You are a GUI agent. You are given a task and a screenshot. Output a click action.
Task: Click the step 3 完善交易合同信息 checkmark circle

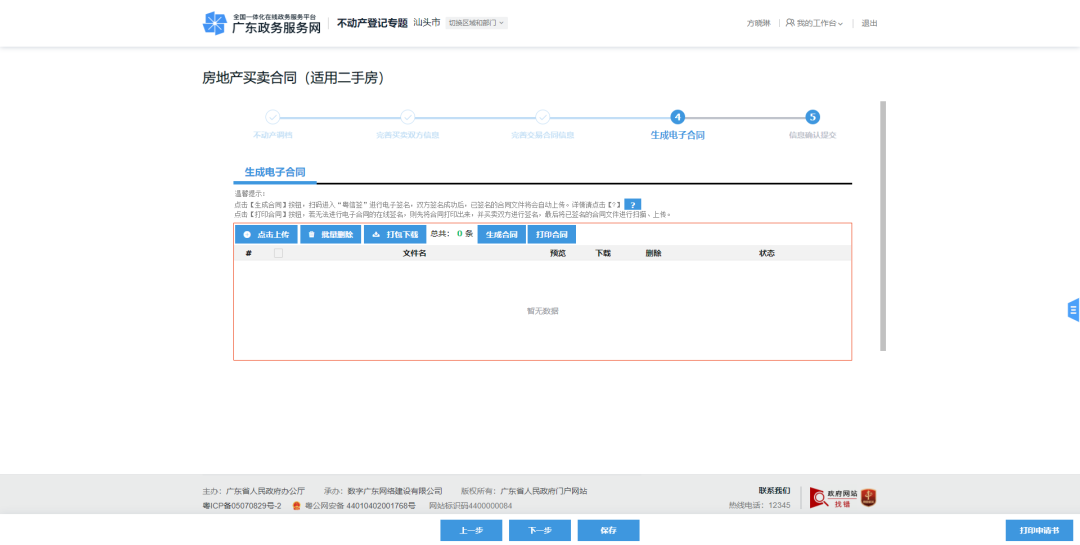543,117
